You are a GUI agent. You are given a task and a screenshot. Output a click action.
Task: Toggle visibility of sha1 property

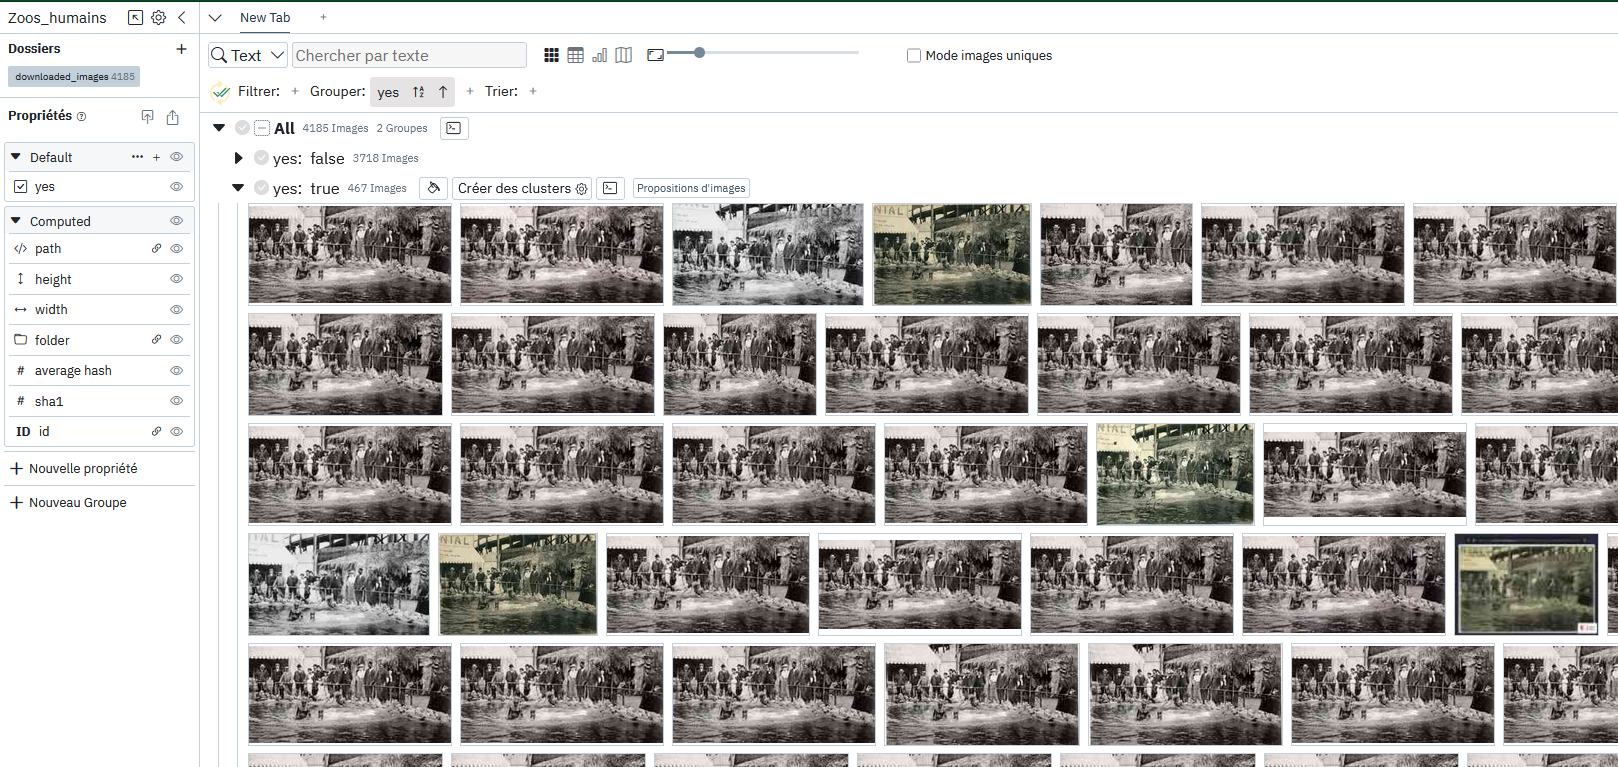tap(176, 401)
